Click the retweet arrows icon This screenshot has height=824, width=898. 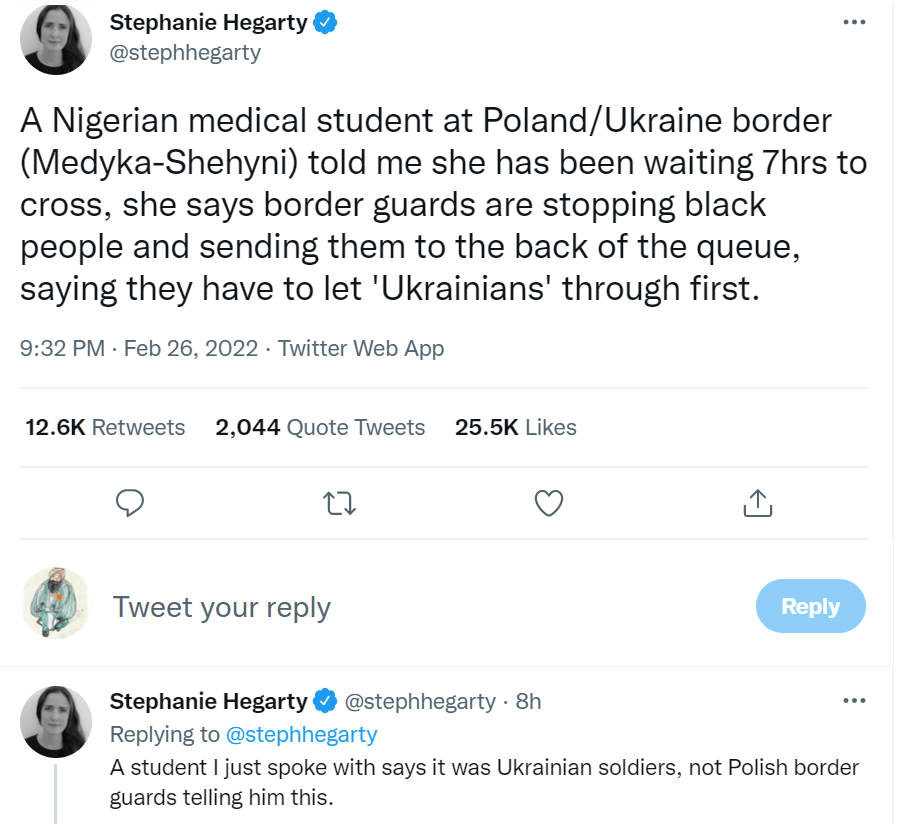(x=340, y=503)
